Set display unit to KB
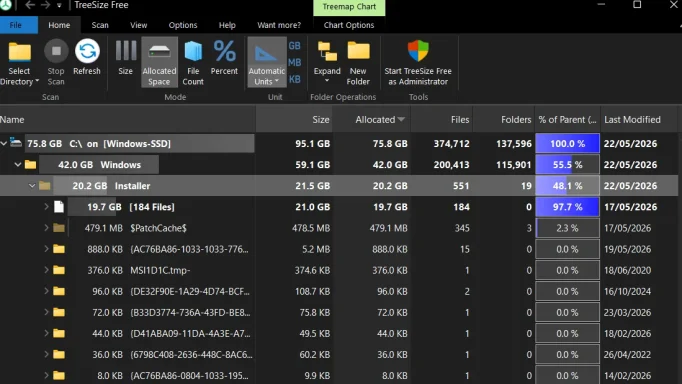This screenshot has width=682, height=384. click(x=294, y=80)
